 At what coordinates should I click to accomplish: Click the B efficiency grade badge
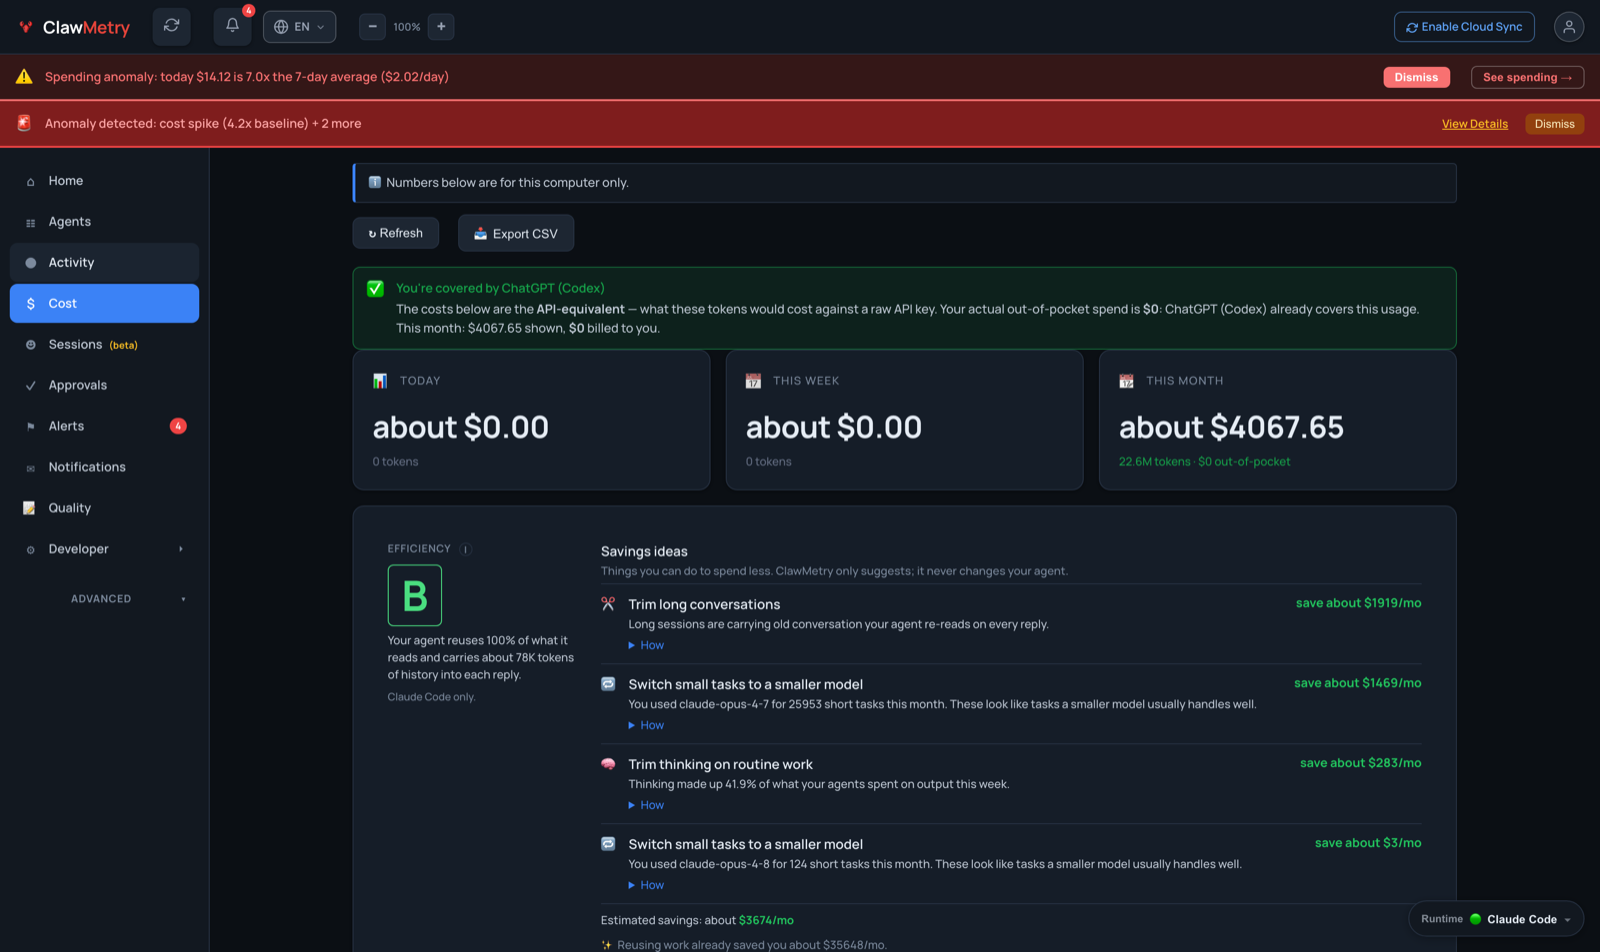415,595
